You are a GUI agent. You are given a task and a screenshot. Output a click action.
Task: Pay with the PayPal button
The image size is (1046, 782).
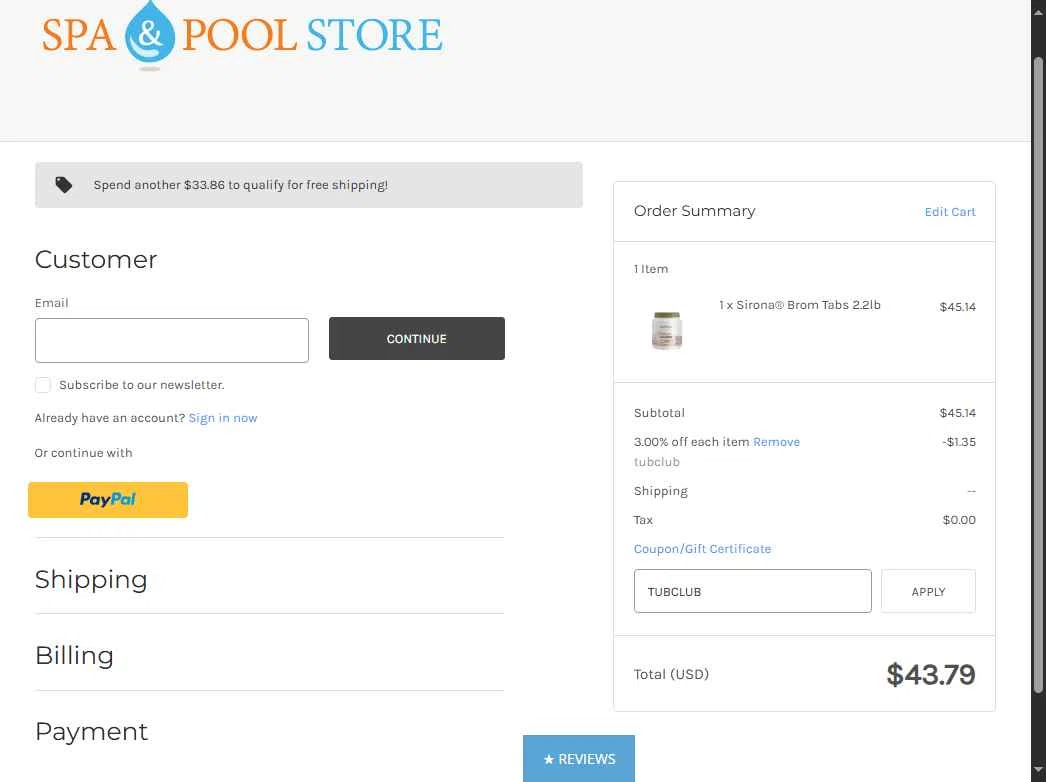point(108,500)
